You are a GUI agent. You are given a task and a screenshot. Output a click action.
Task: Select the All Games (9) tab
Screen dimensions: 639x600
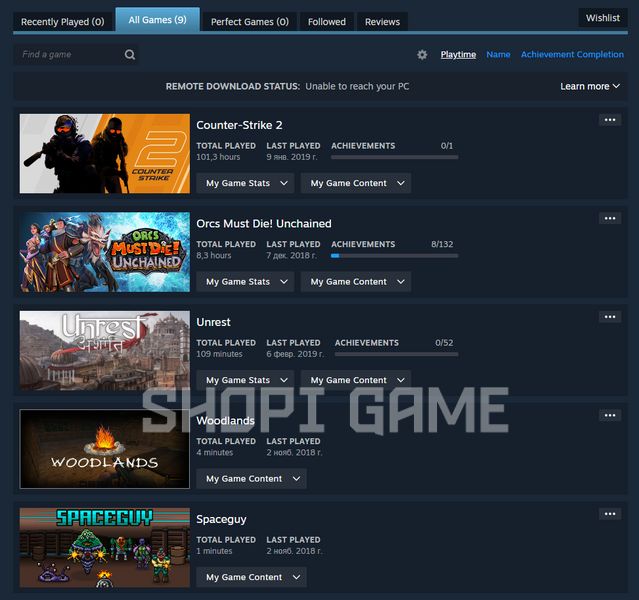pos(158,20)
